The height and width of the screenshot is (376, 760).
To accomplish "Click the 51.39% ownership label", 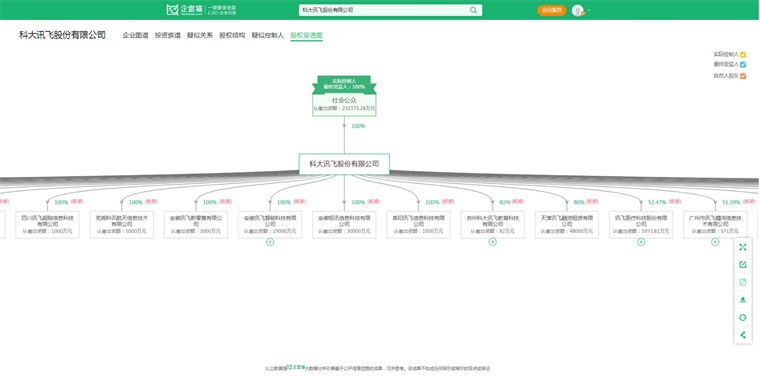I will pyautogui.click(x=731, y=202).
